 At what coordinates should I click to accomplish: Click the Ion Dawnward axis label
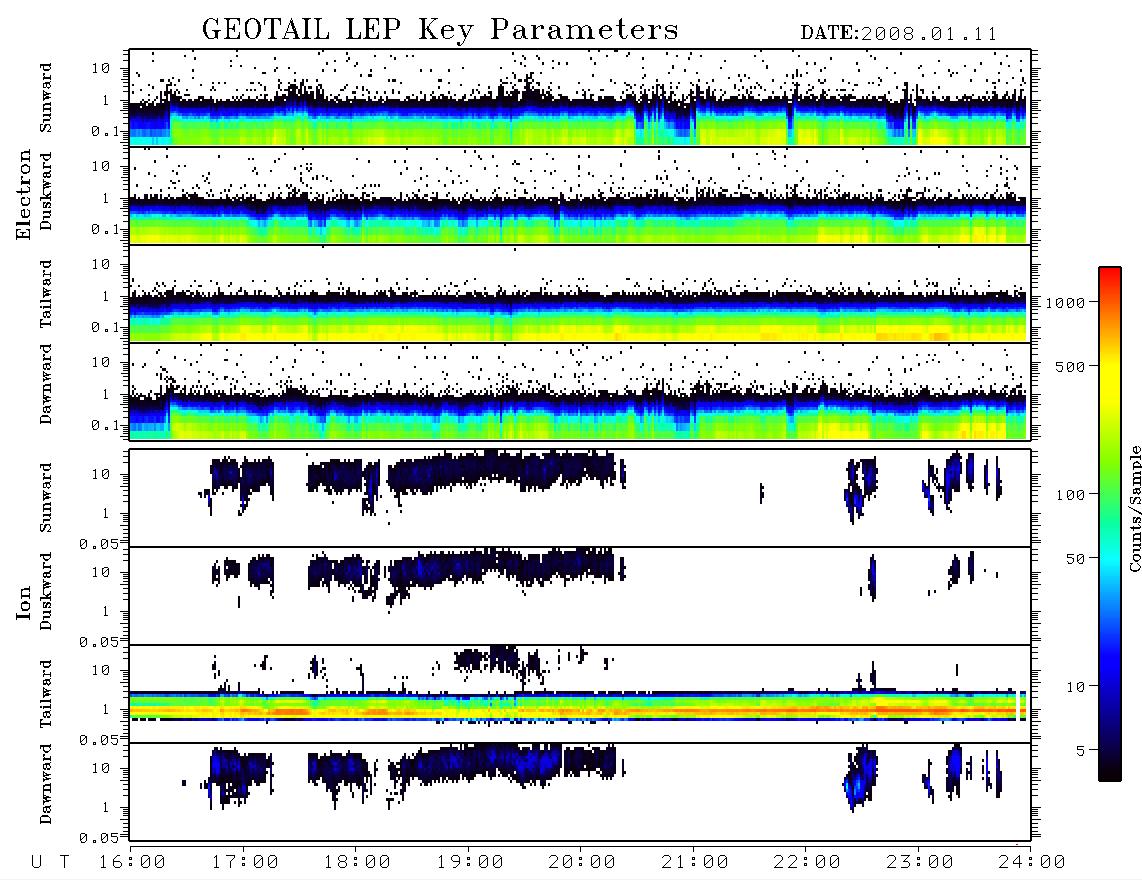click(x=46, y=784)
